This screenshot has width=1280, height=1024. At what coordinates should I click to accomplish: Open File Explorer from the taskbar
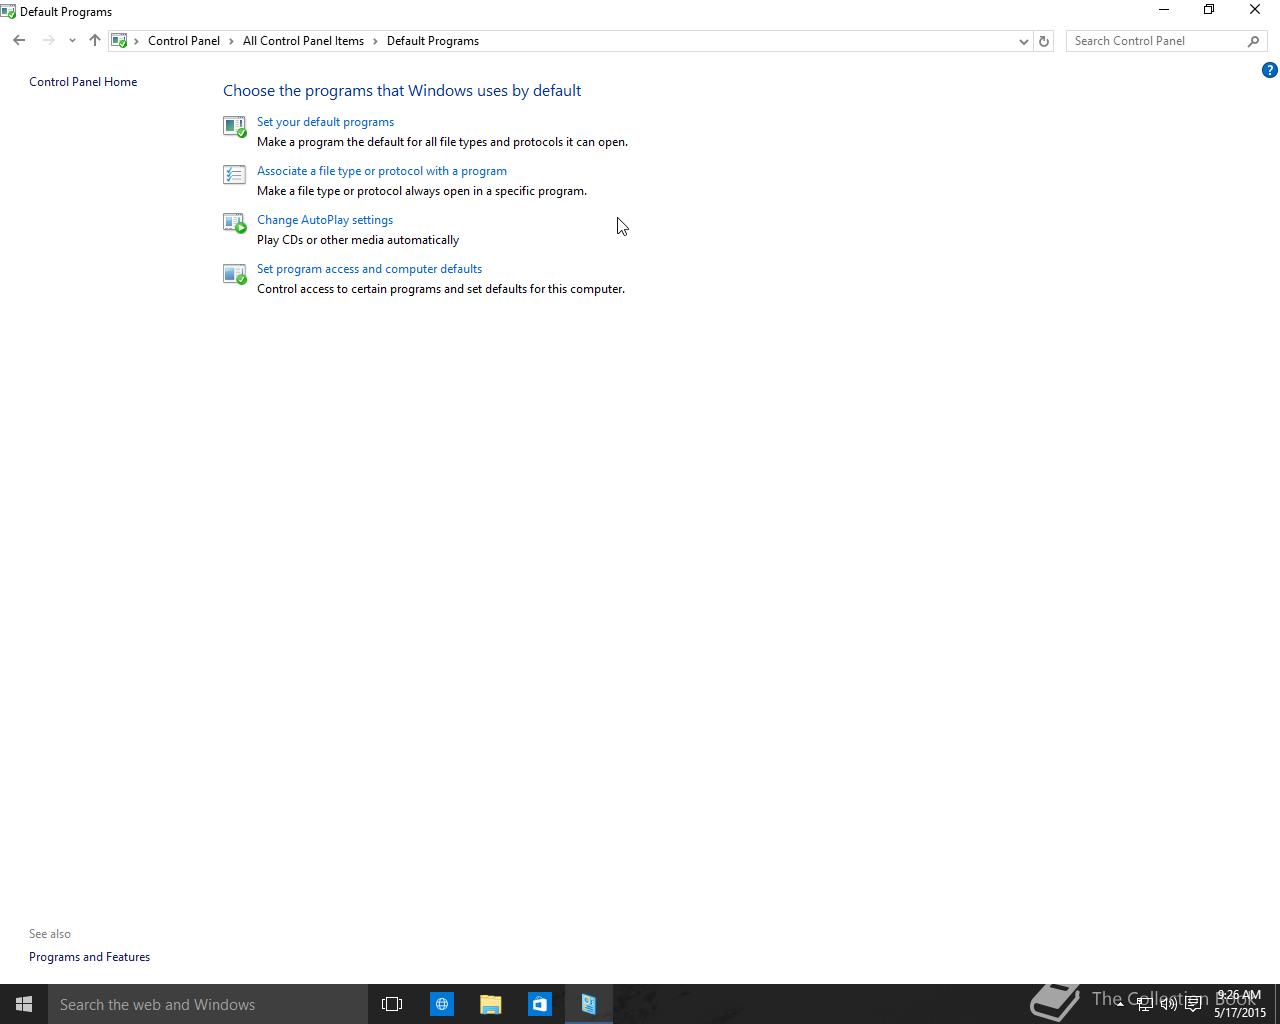pyautogui.click(x=490, y=1004)
